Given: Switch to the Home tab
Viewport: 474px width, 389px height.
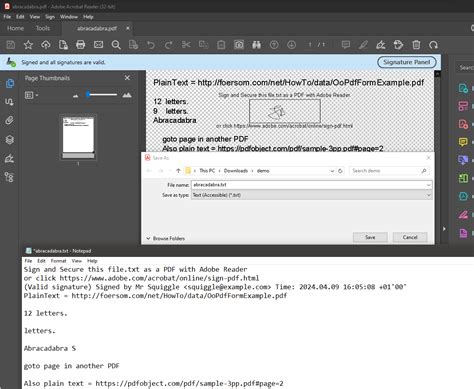Looking at the screenshot, I should click(x=15, y=28).
